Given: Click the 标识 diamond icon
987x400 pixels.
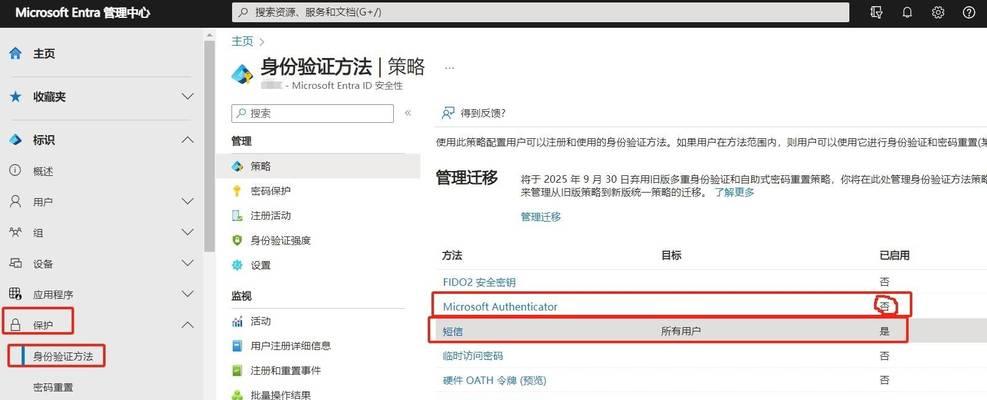Looking at the screenshot, I should [x=16, y=140].
